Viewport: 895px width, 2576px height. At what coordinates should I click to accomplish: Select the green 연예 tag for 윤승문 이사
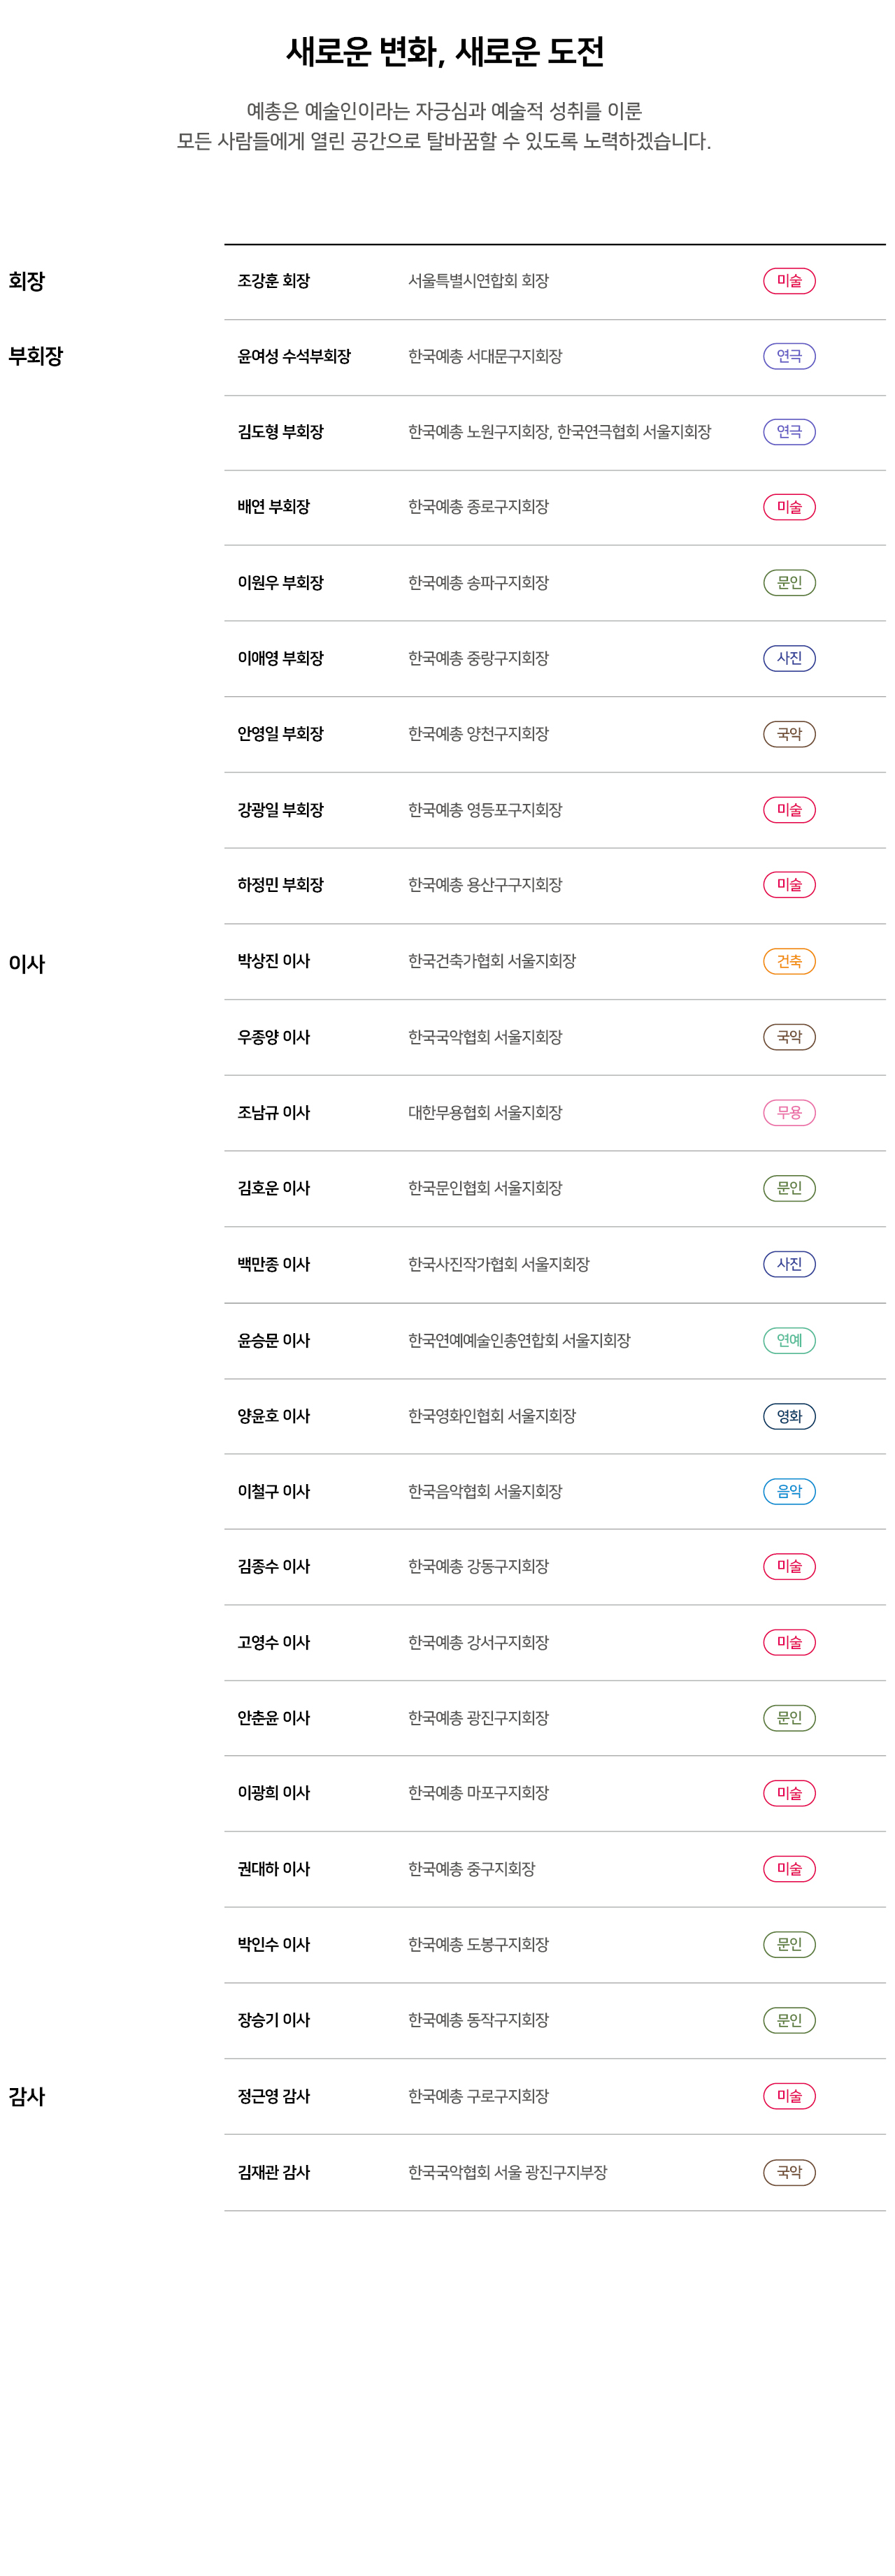(x=789, y=1340)
